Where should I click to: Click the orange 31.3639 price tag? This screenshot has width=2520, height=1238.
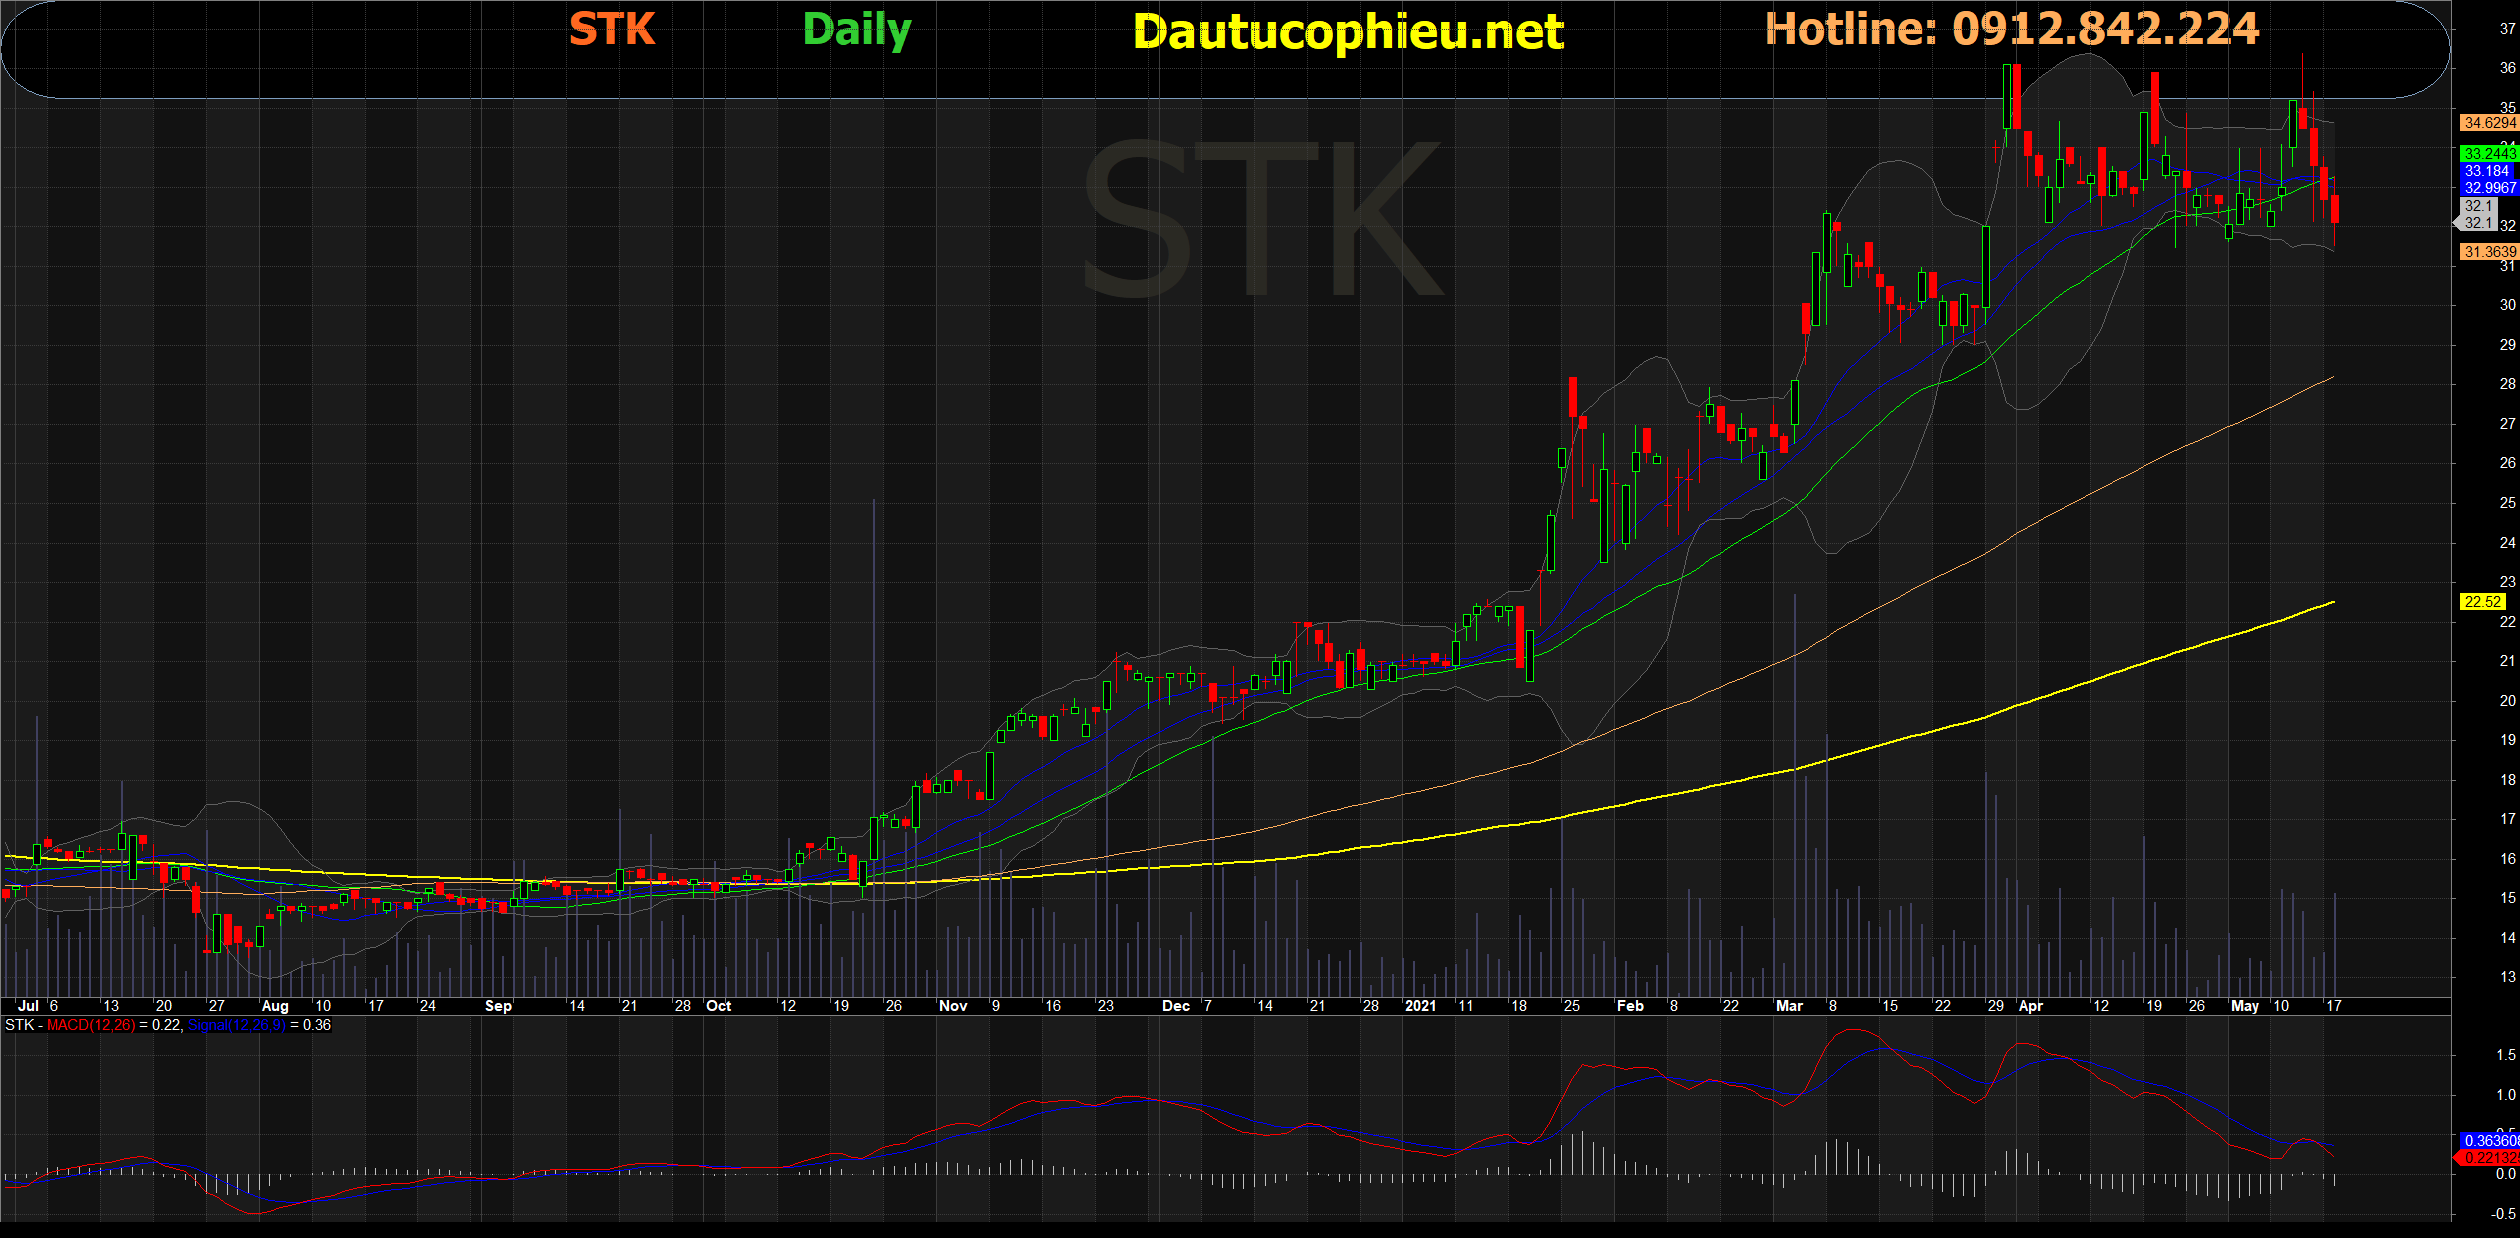2488,252
